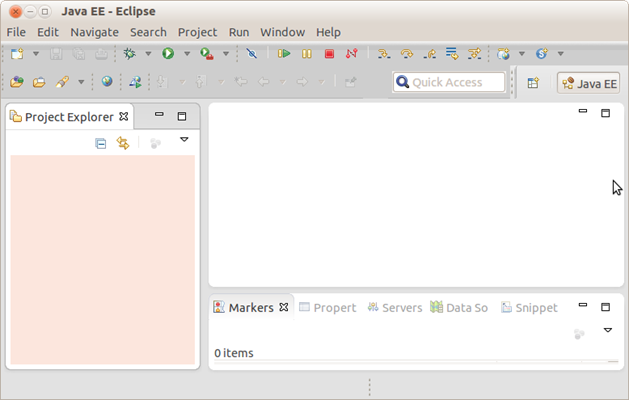
Task: Open the Navigate menu
Action: [x=95, y=32]
